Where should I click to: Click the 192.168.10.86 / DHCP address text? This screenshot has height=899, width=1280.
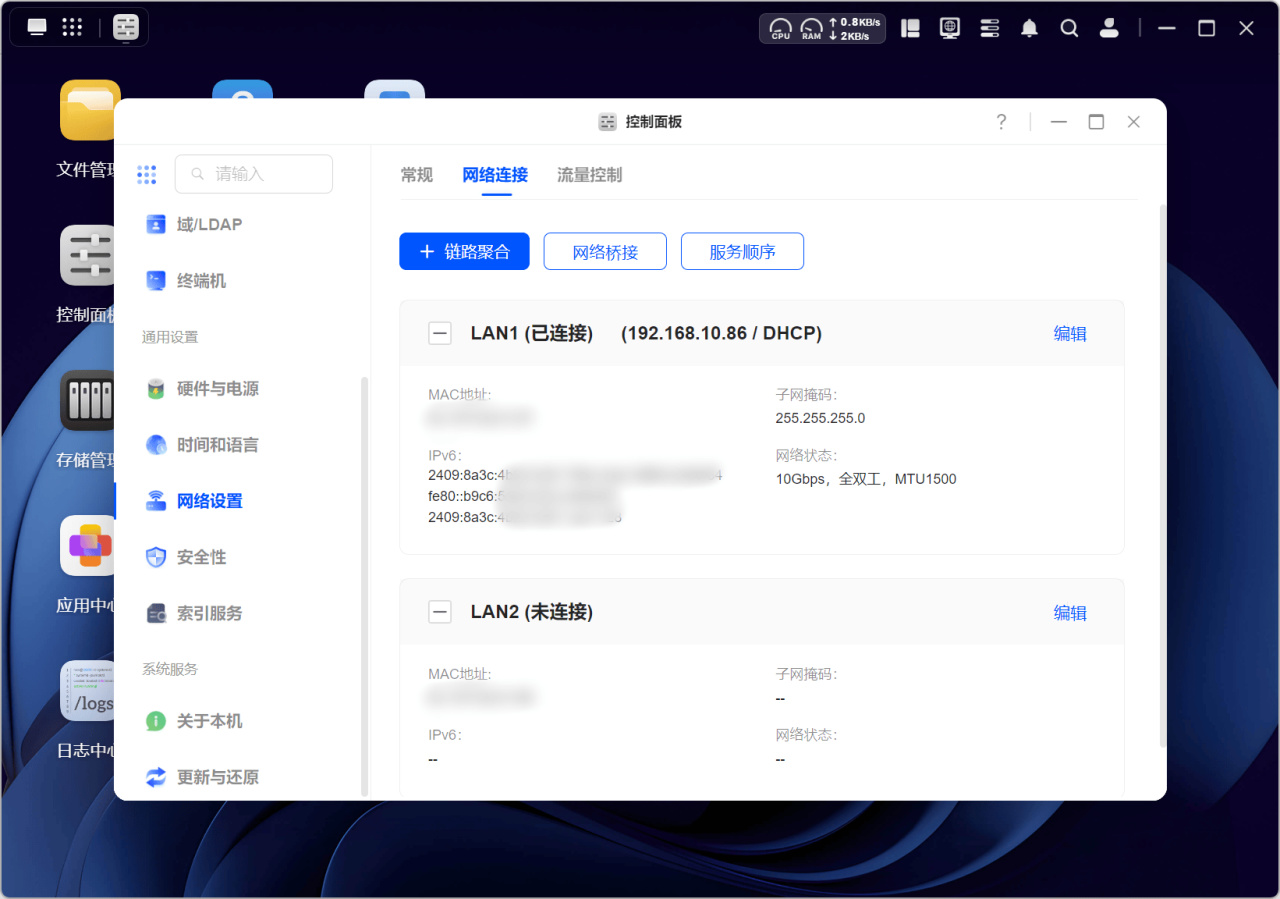pyautogui.click(x=722, y=334)
